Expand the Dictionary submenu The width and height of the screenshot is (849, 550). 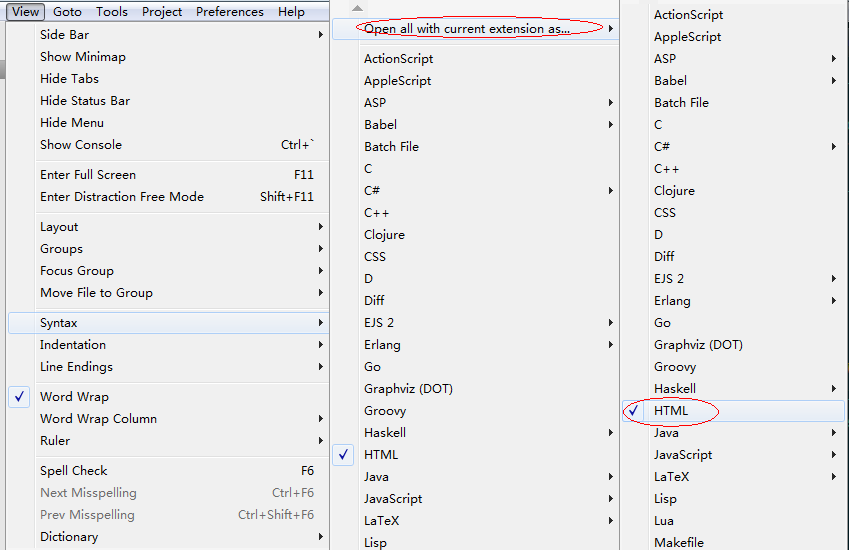tap(168, 536)
